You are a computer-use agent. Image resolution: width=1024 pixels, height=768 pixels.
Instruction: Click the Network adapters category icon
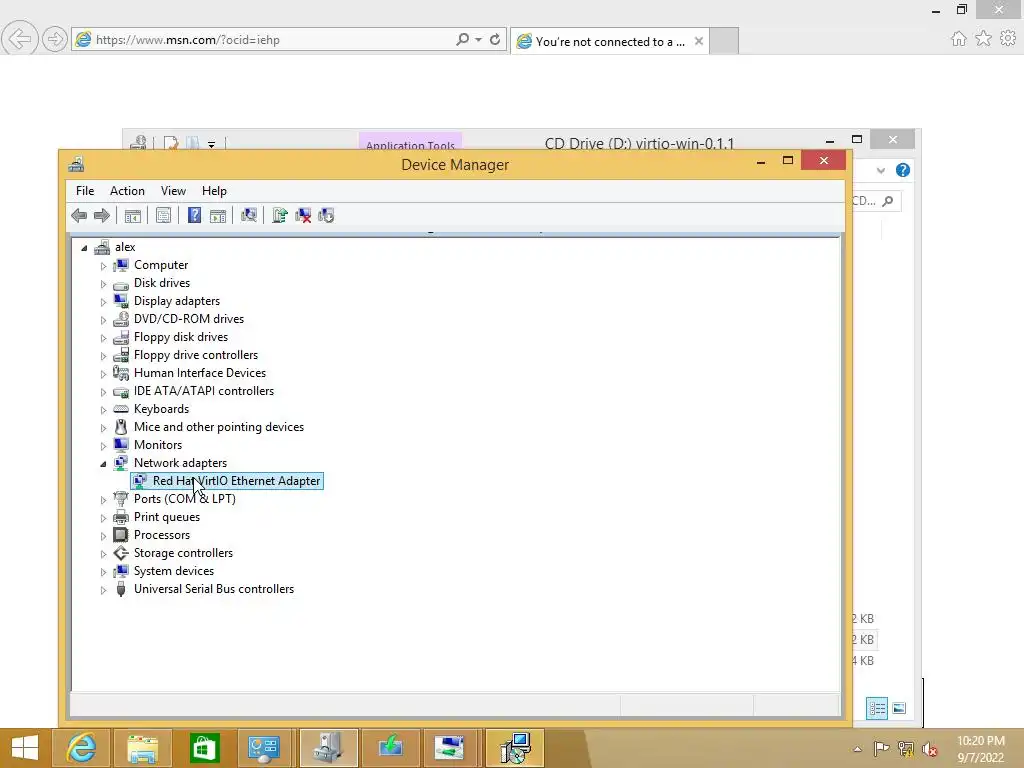point(121,463)
